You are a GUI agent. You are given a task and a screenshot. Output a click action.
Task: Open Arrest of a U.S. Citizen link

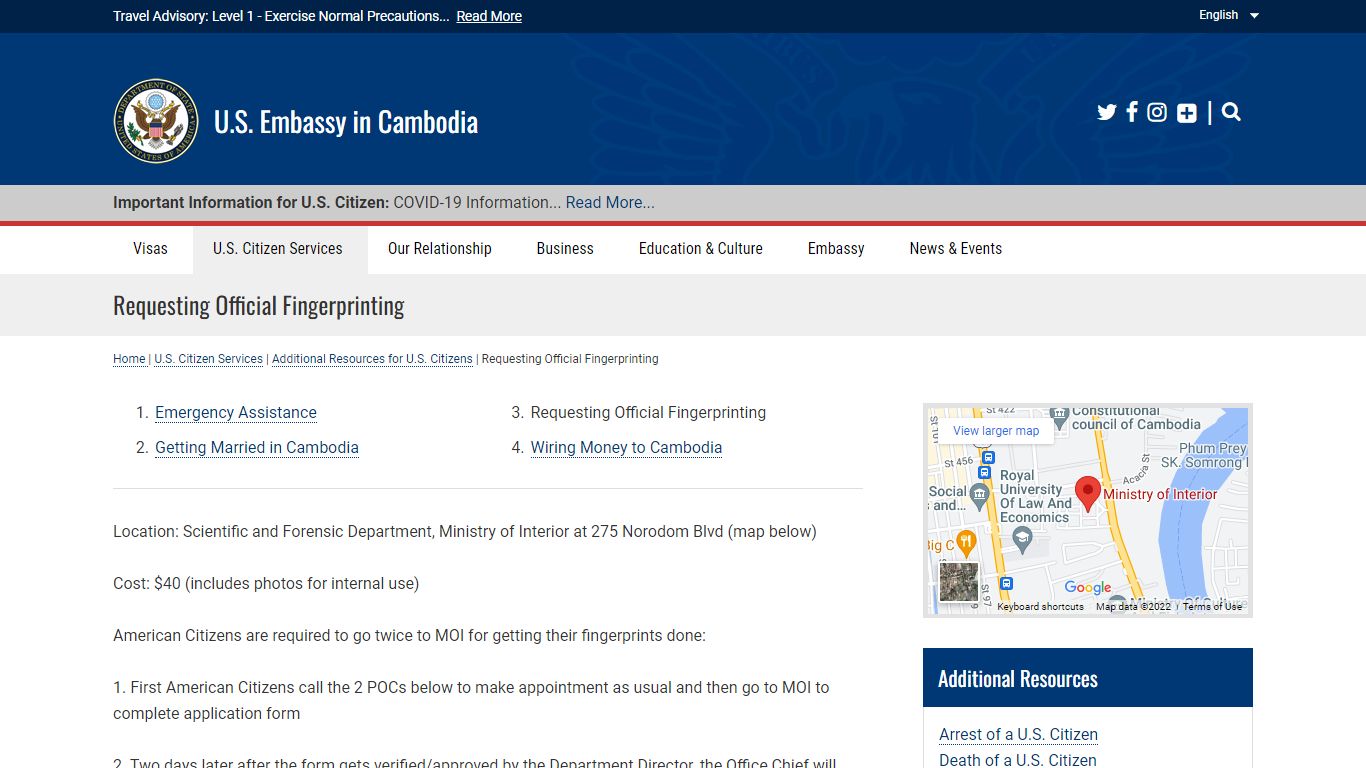point(1018,734)
